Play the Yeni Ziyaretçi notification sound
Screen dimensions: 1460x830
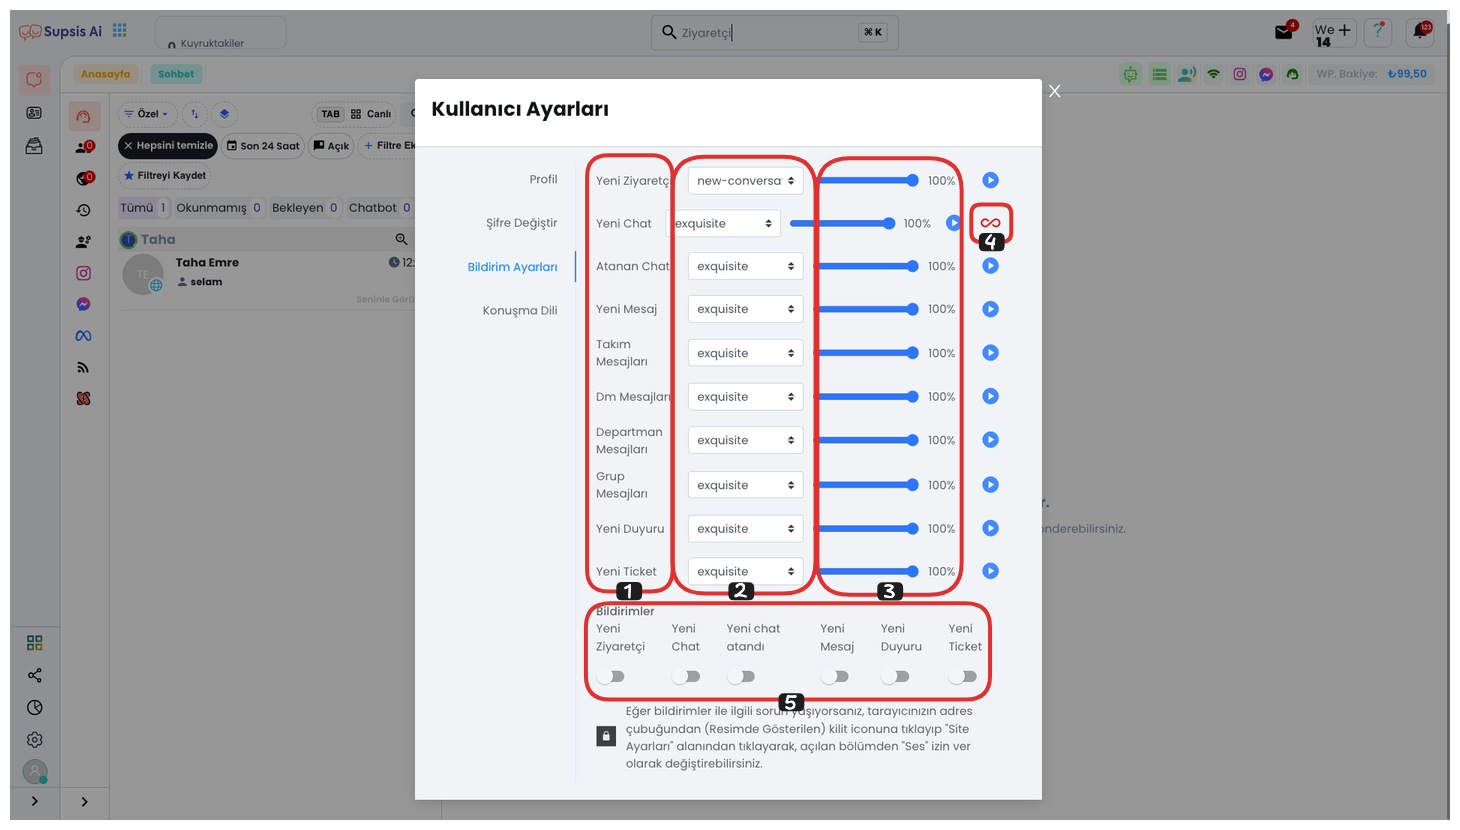pos(990,180)
